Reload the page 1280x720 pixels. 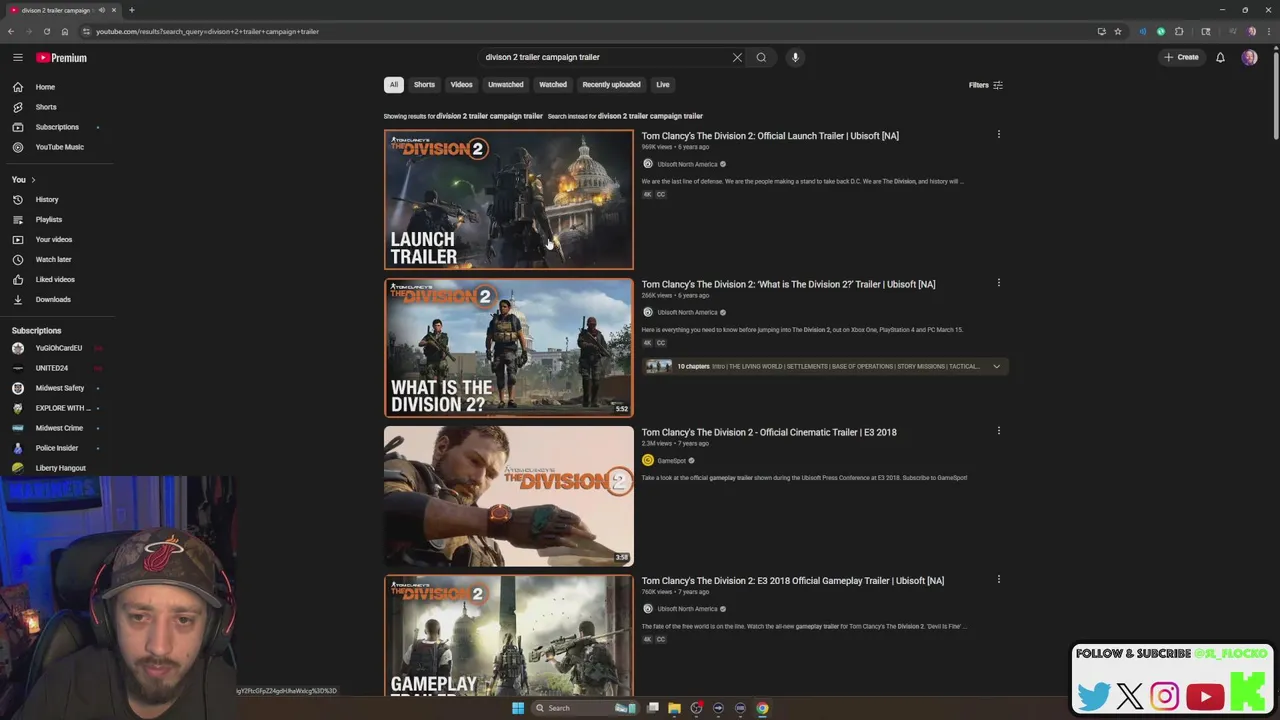pyautogui.click(x=46, y=31)
